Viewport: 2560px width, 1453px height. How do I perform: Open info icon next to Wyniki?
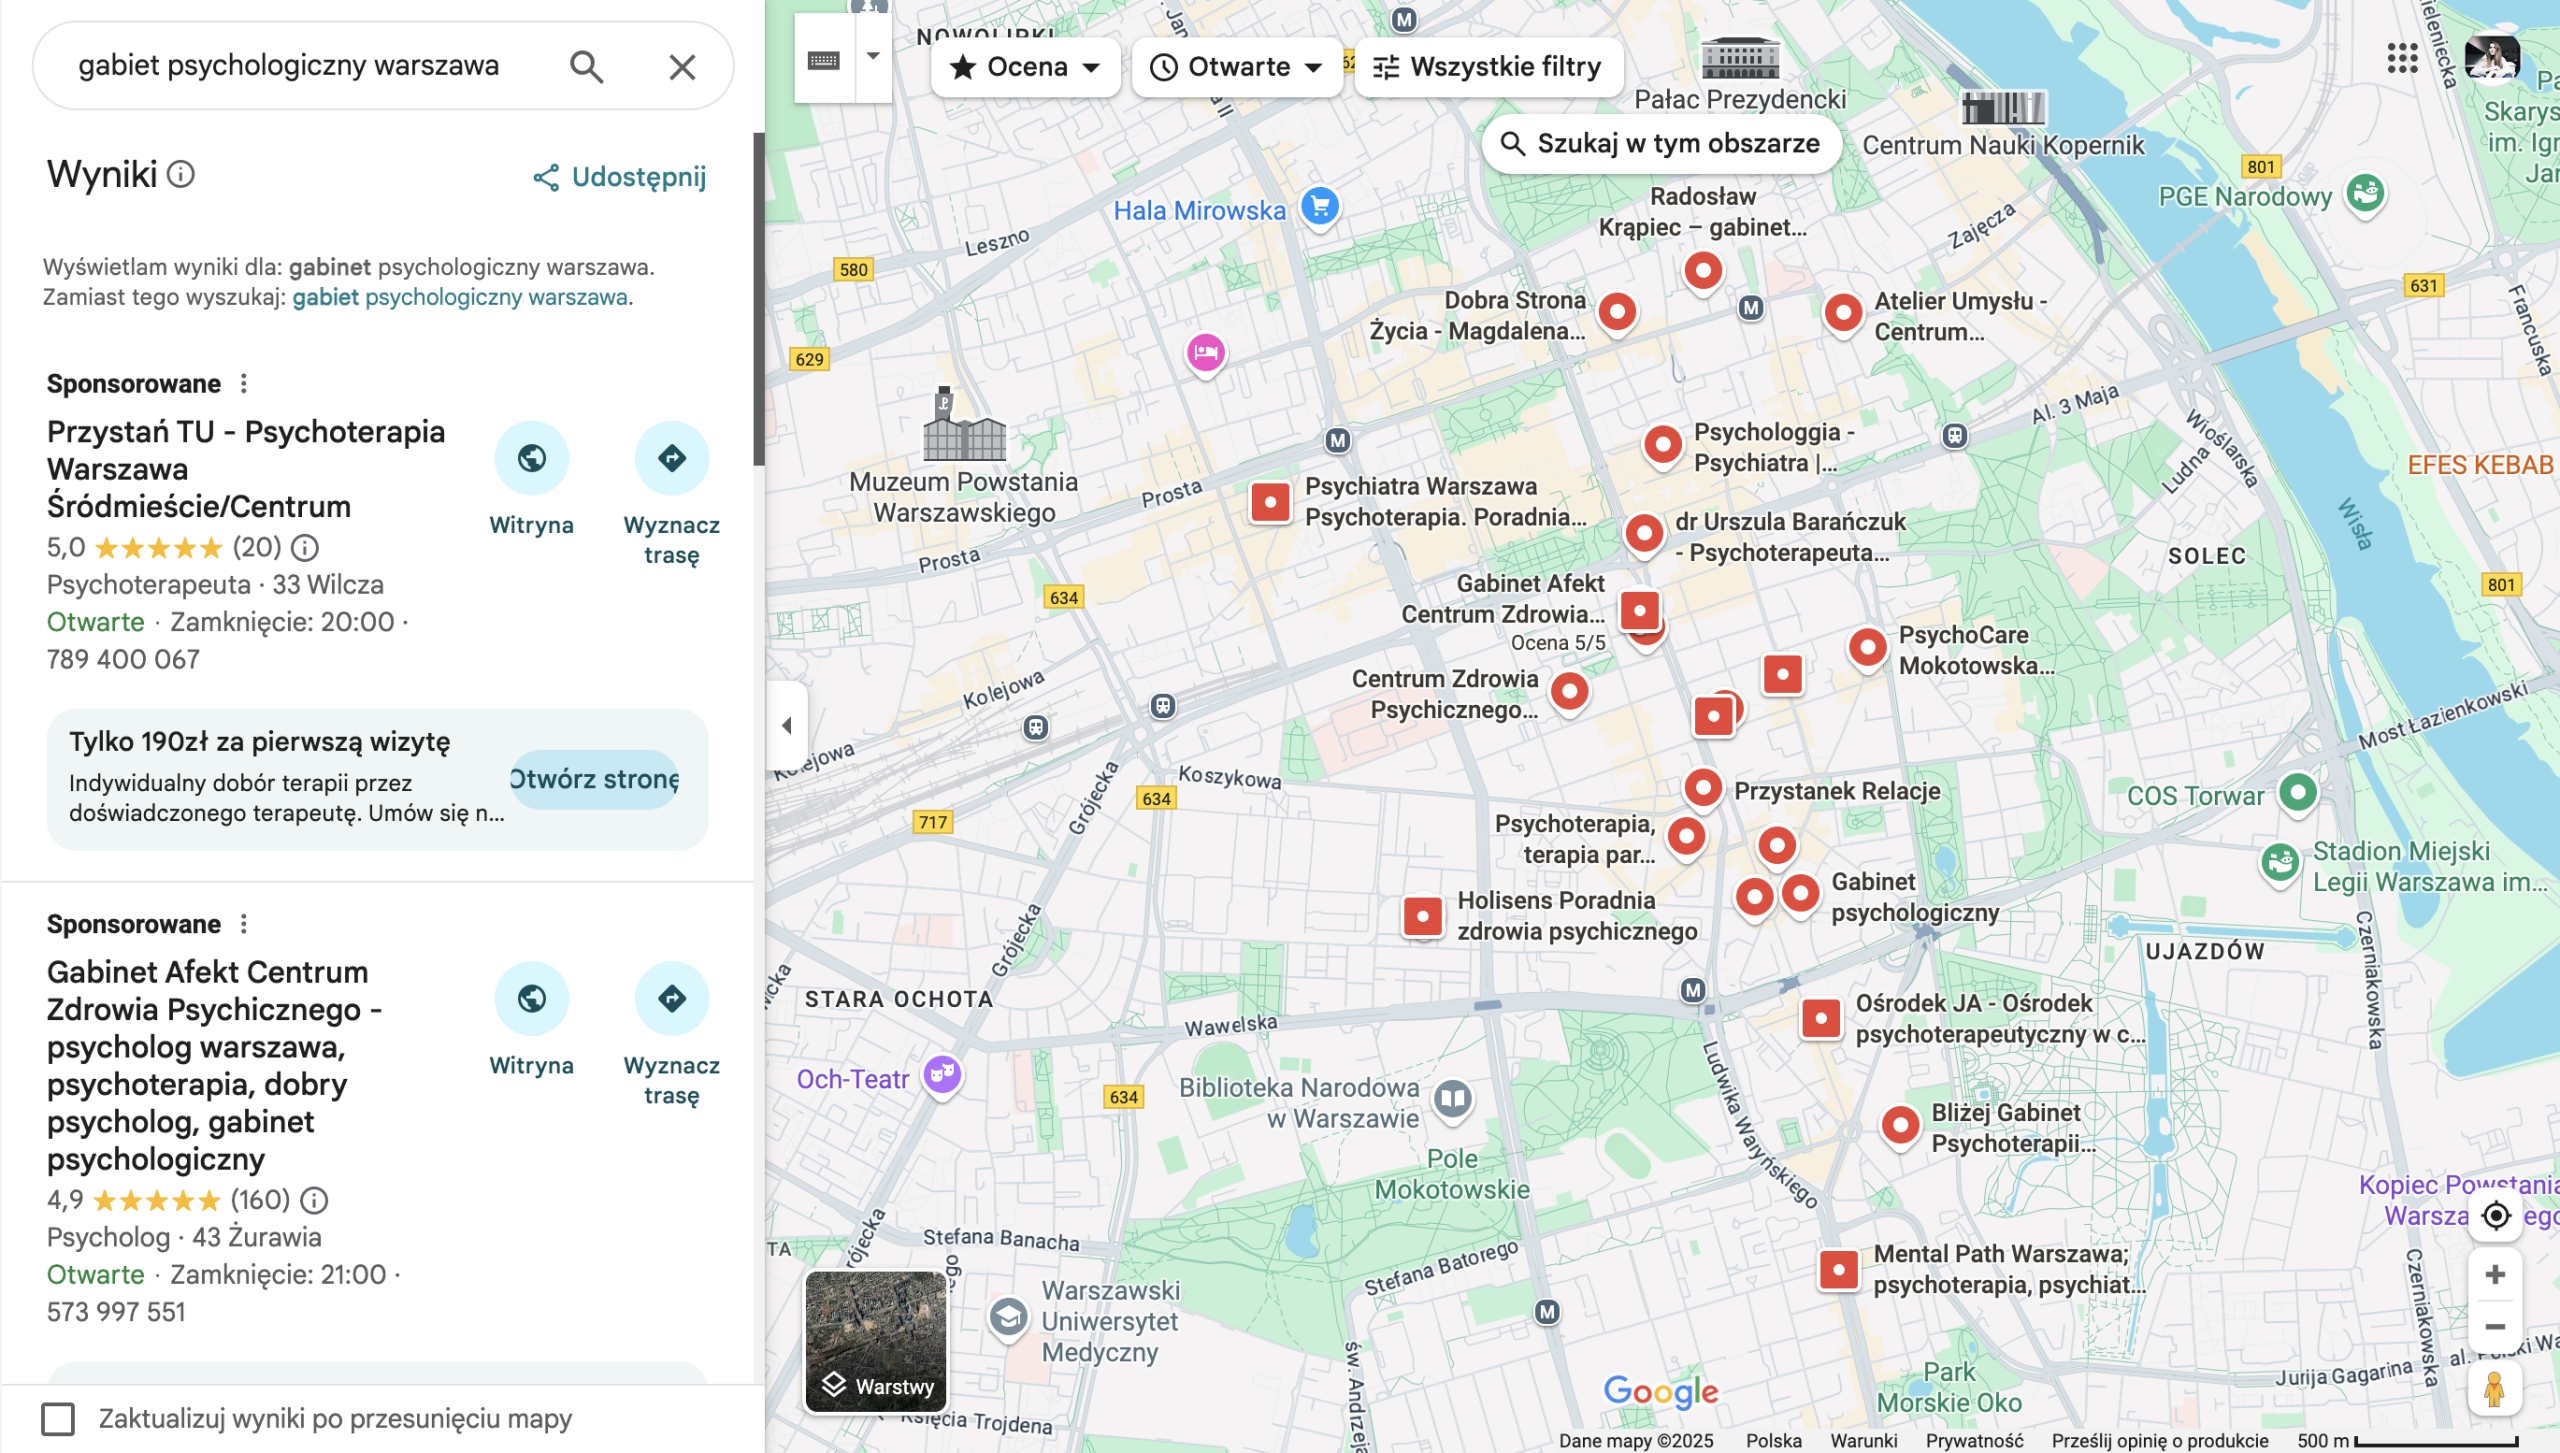point(181,175)
